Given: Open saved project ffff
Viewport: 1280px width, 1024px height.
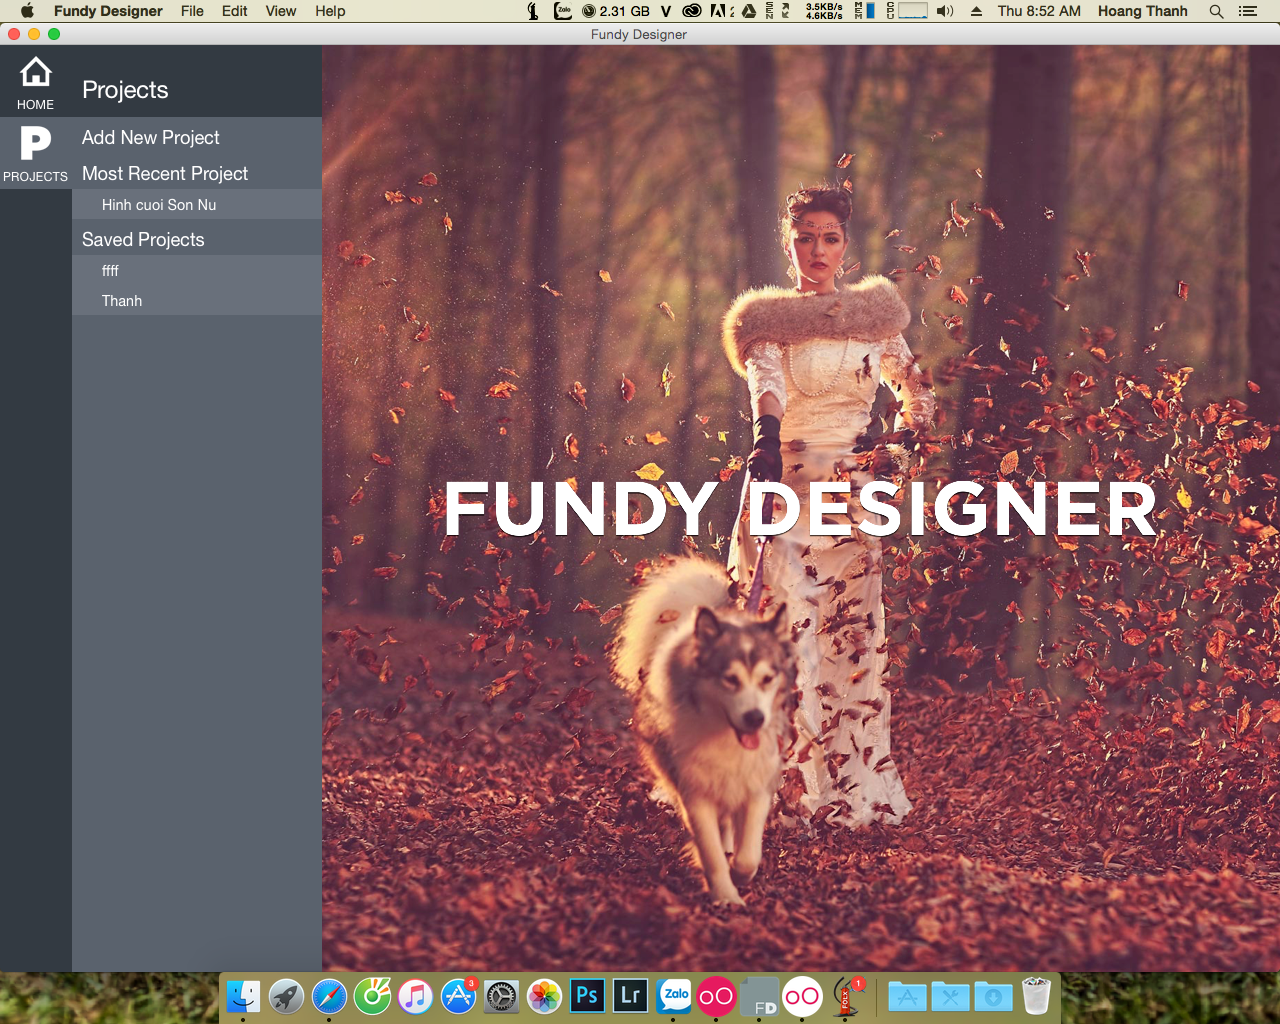Looking at the screenshot, I should point(197,271).
